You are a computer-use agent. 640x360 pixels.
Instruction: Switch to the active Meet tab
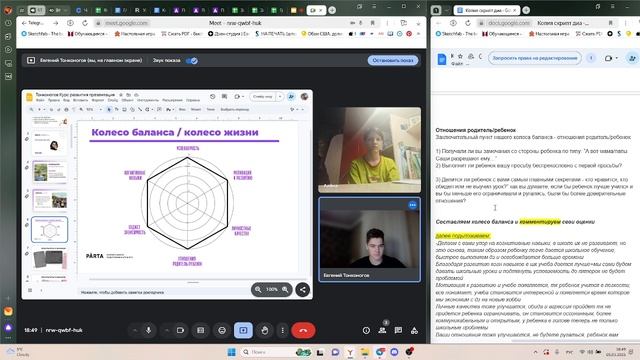pos(316,10)
